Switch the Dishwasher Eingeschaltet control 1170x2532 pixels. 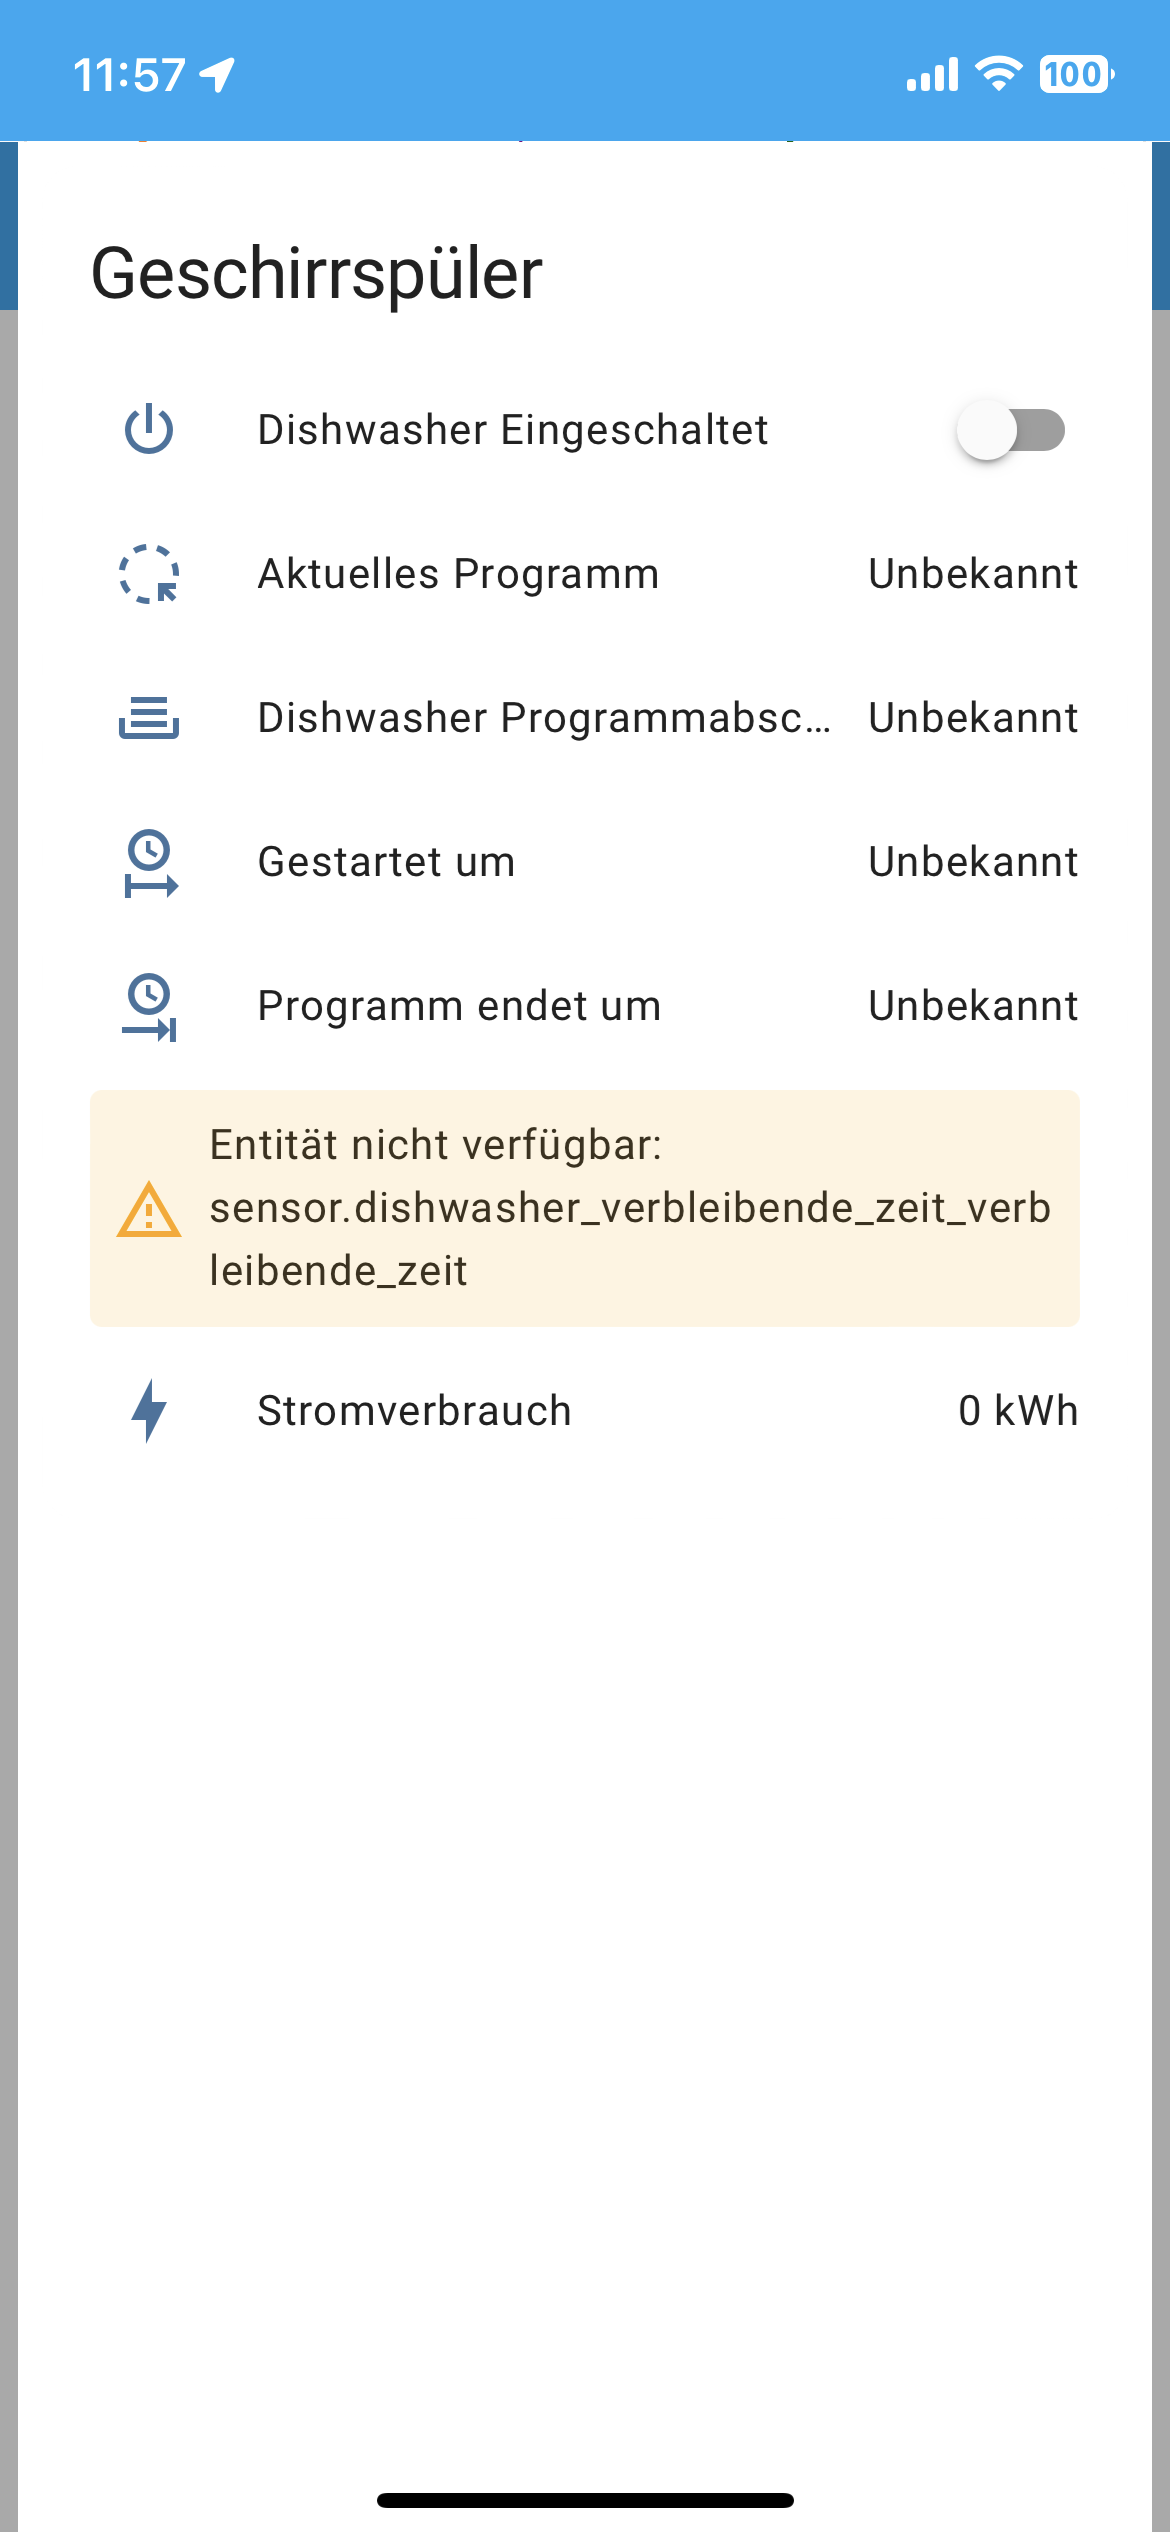point(1011,429)
